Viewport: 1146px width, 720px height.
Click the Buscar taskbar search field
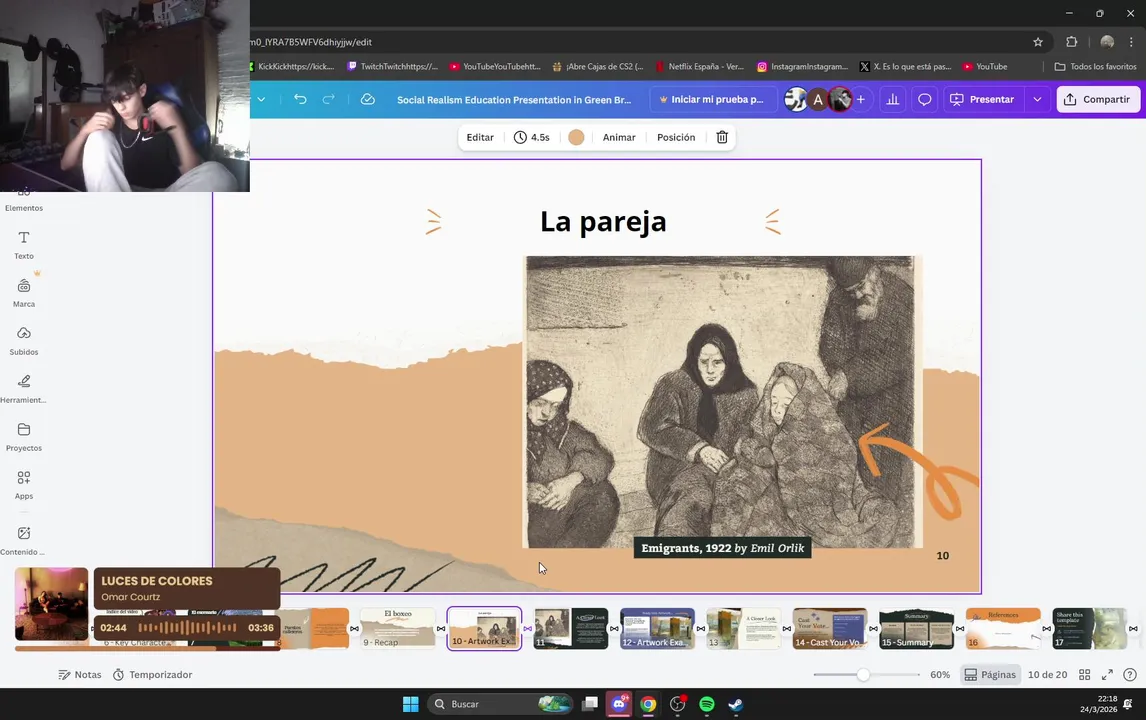pyautogui.click(x=500, y=704)
